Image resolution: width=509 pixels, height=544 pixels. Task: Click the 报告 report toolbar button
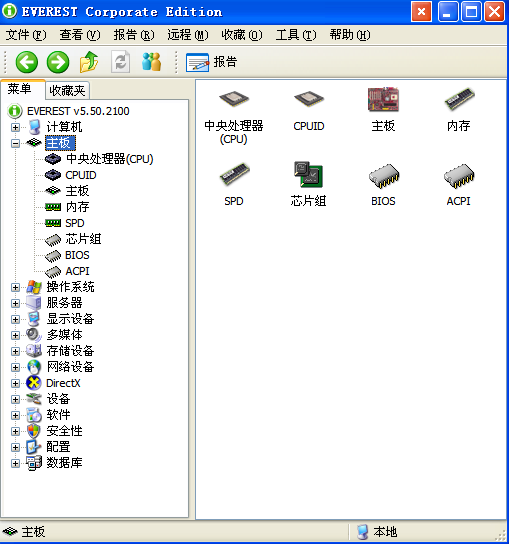212,62
